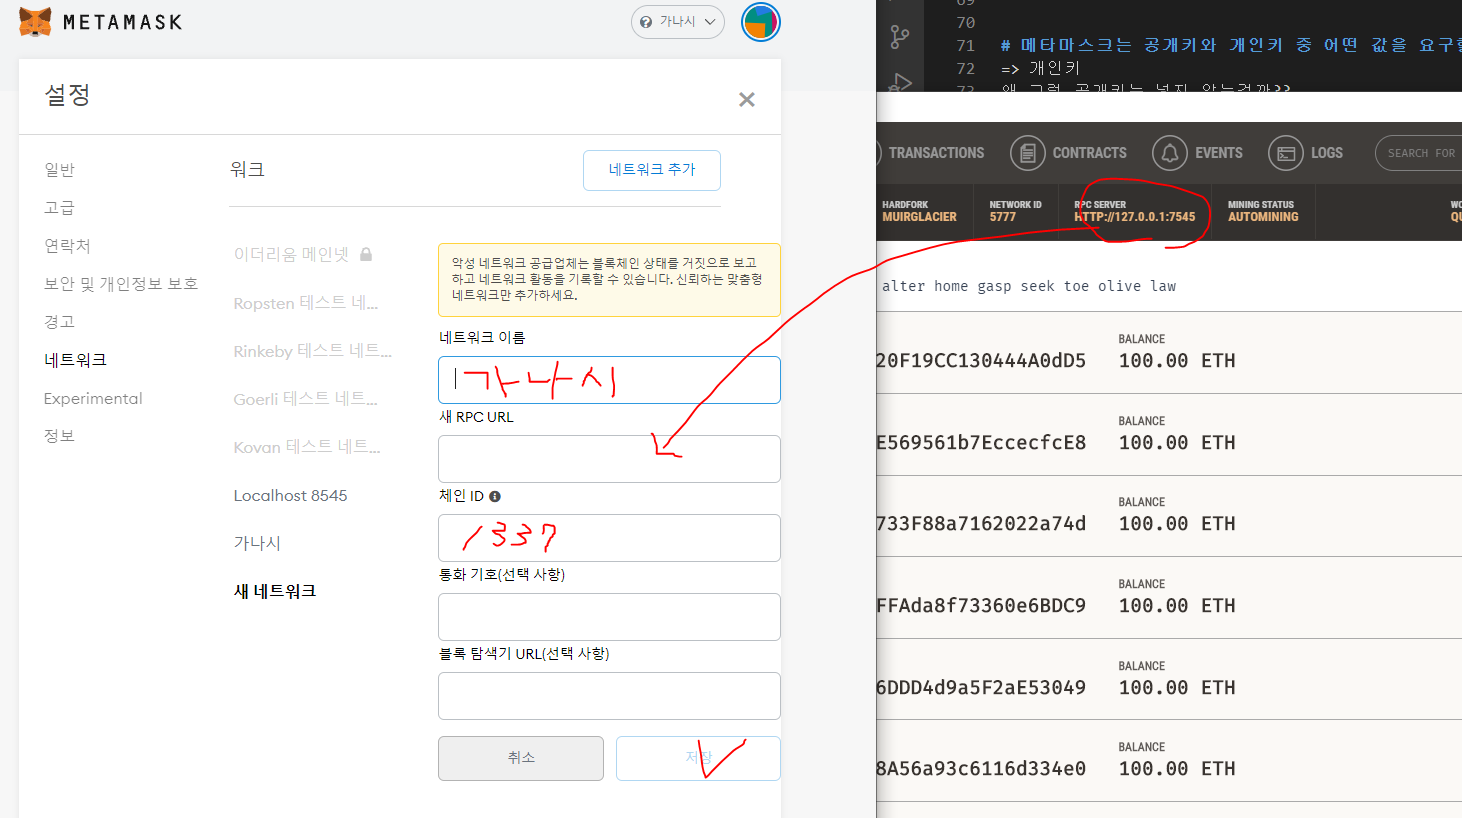Image resolution: width=1462 pixels, height=818 pixels.
Task: Click the Ganache mnemonic phrase text
Action: (x=1028, y=286)
